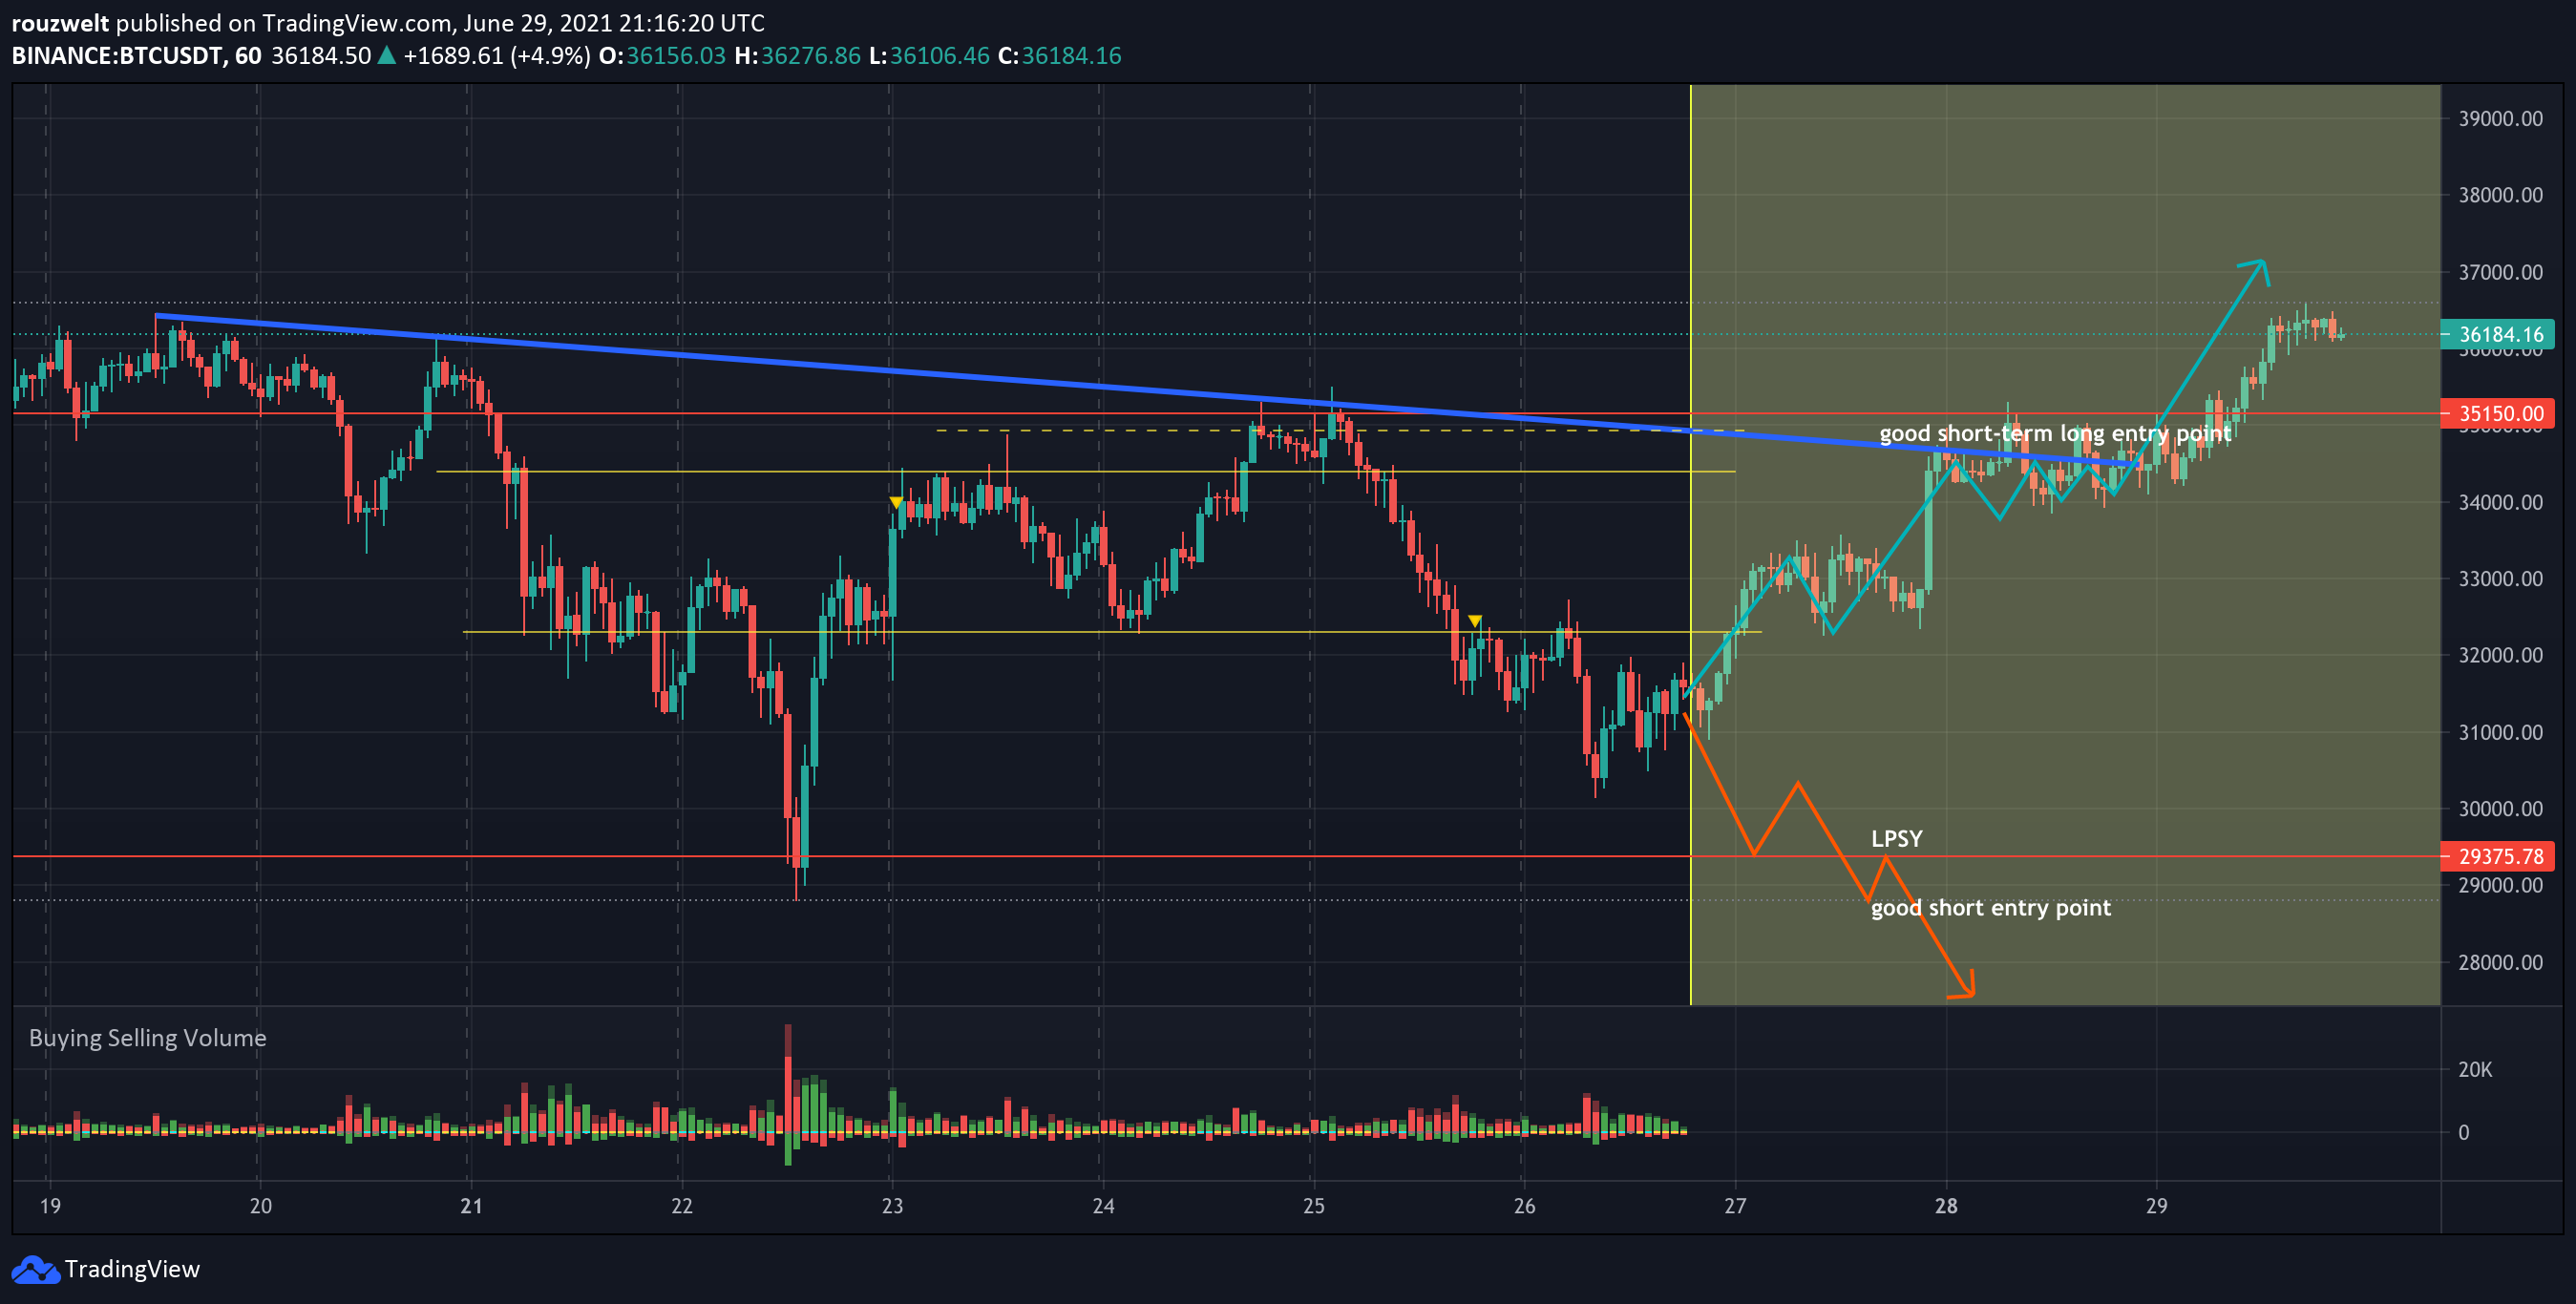Click the Buying Selling Volume indicator title
Viewport: 2576px width, 1304px height.
(148, 1038)
